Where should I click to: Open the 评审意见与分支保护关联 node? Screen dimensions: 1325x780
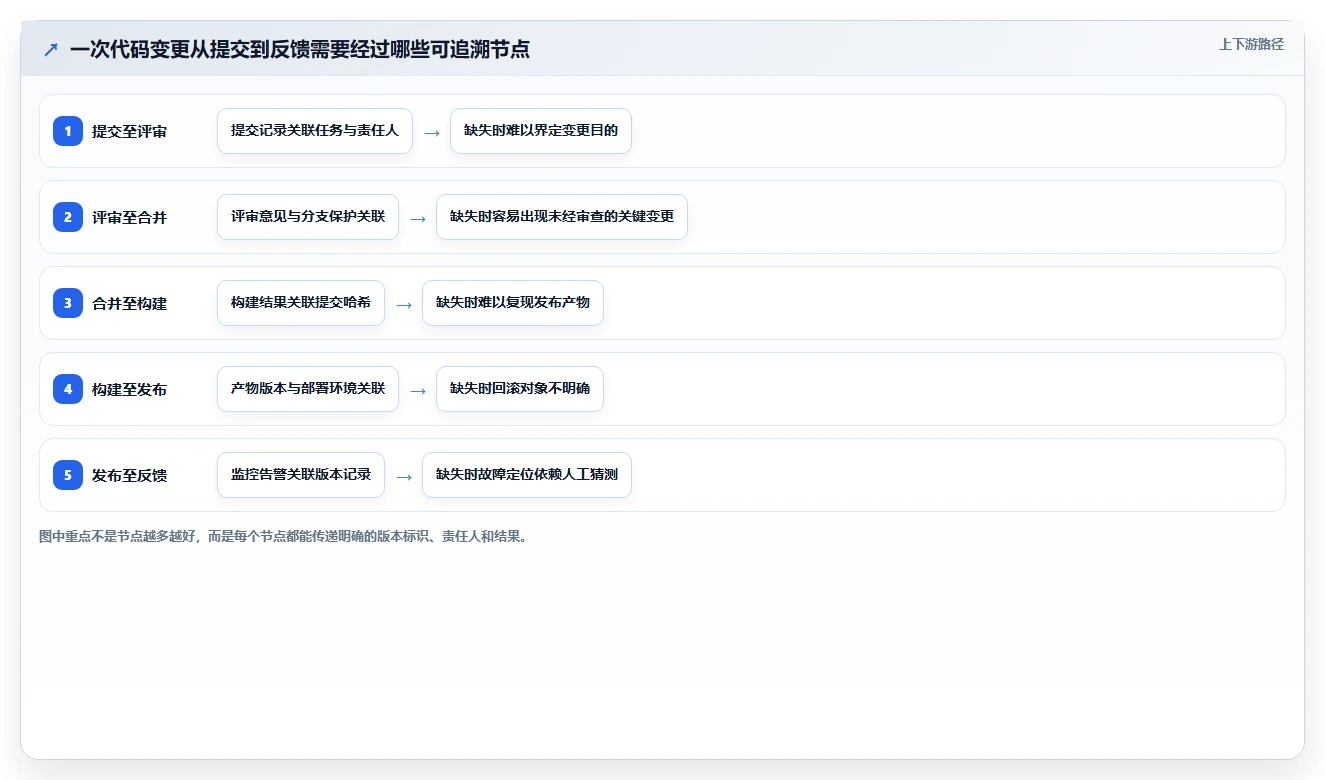point(308,217)
